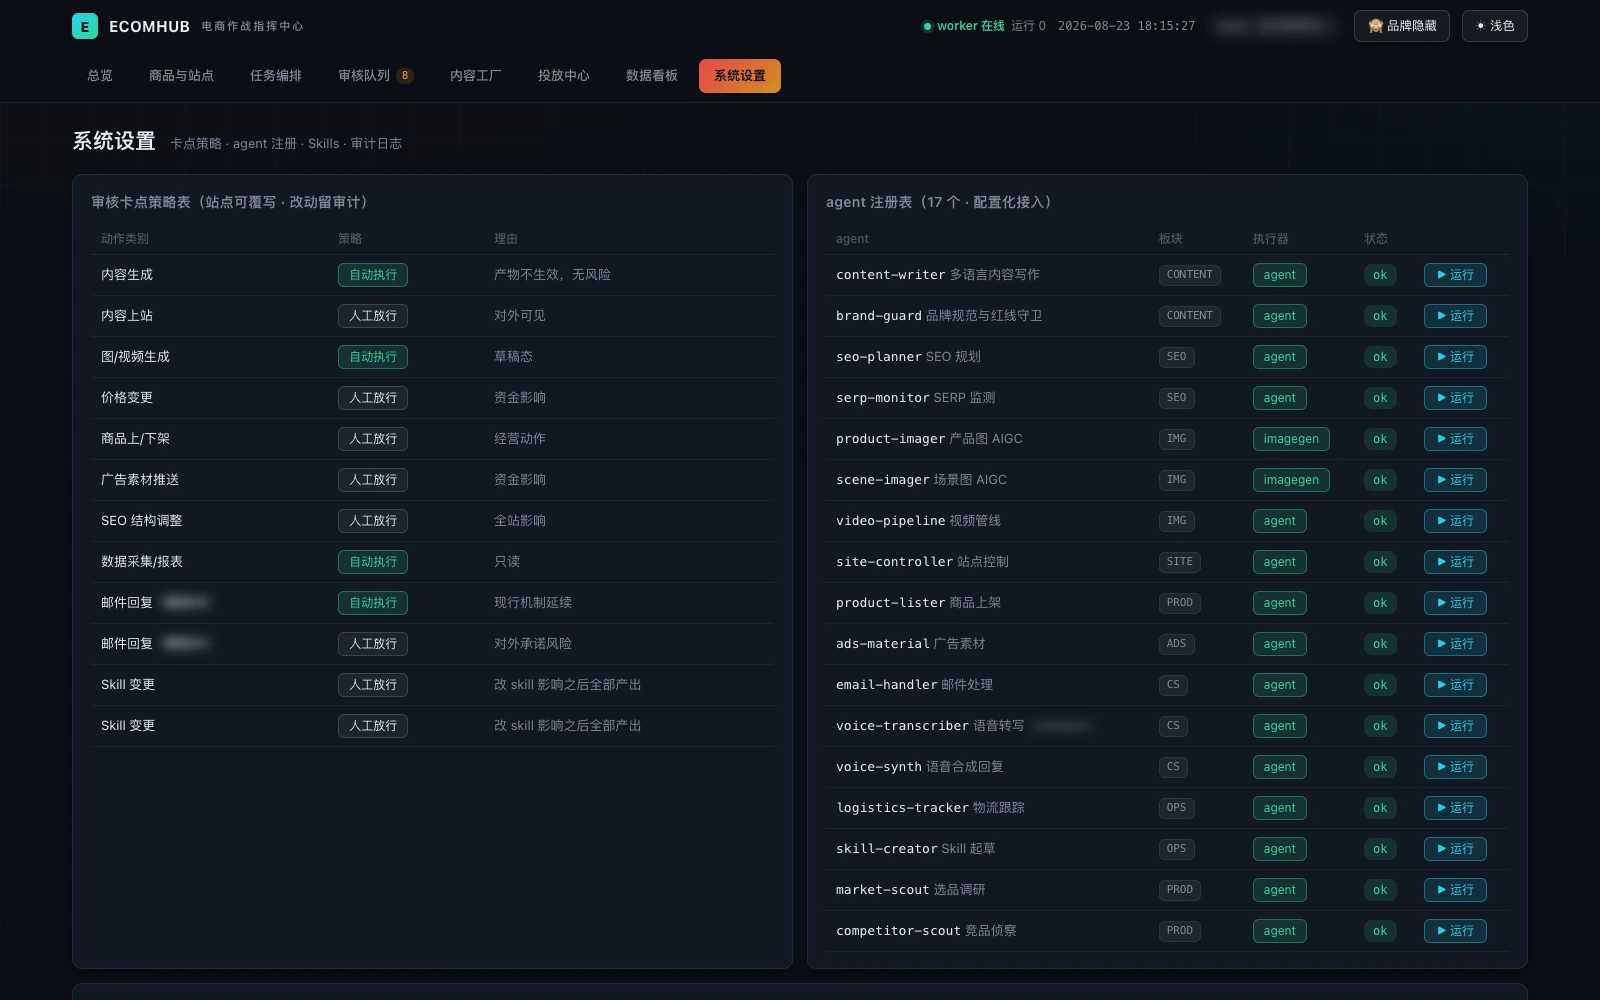Screen dimensions: 1600x1000
Task: Click the worker 在线 status indicator
Action: coord(963,26)
